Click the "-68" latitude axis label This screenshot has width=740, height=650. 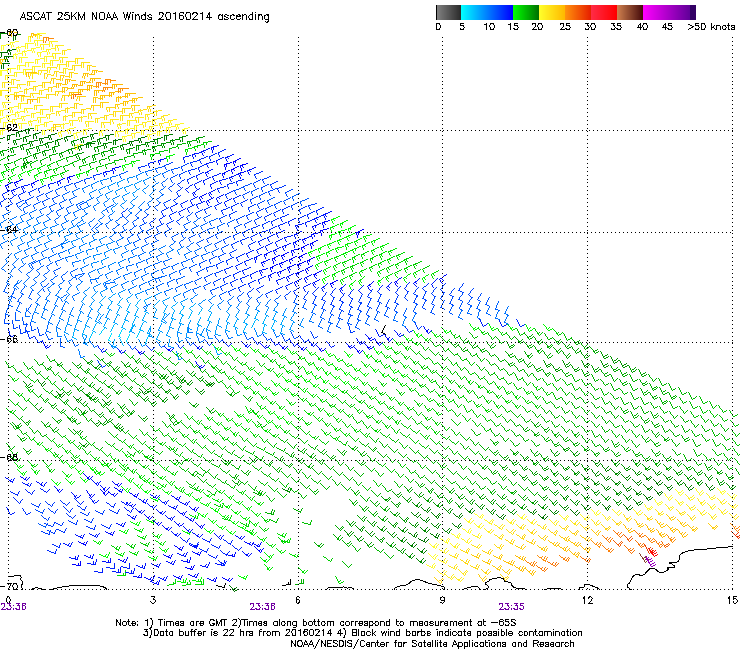pos(9,457)
